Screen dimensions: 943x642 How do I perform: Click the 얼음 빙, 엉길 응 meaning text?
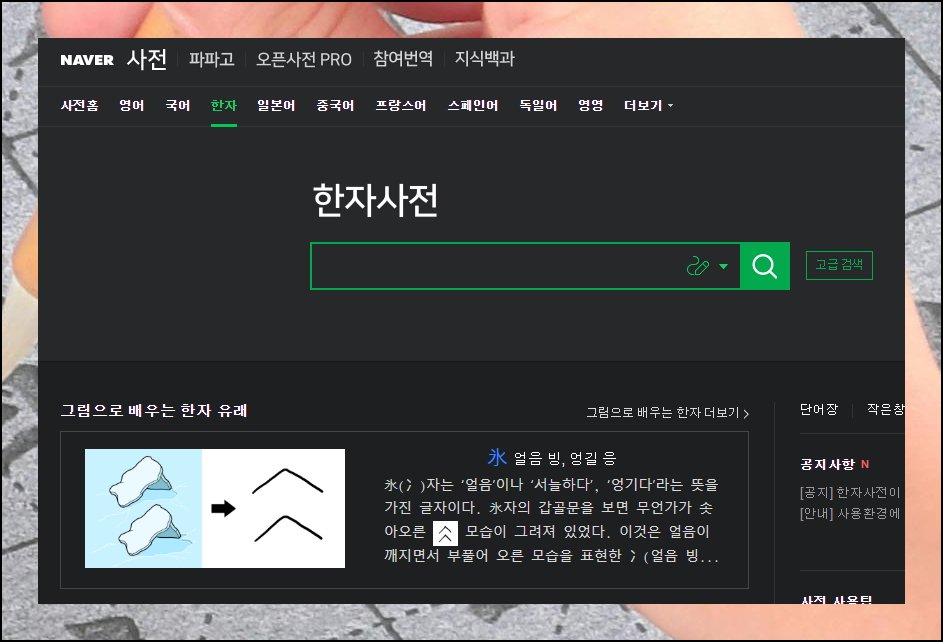pos(565,459)
